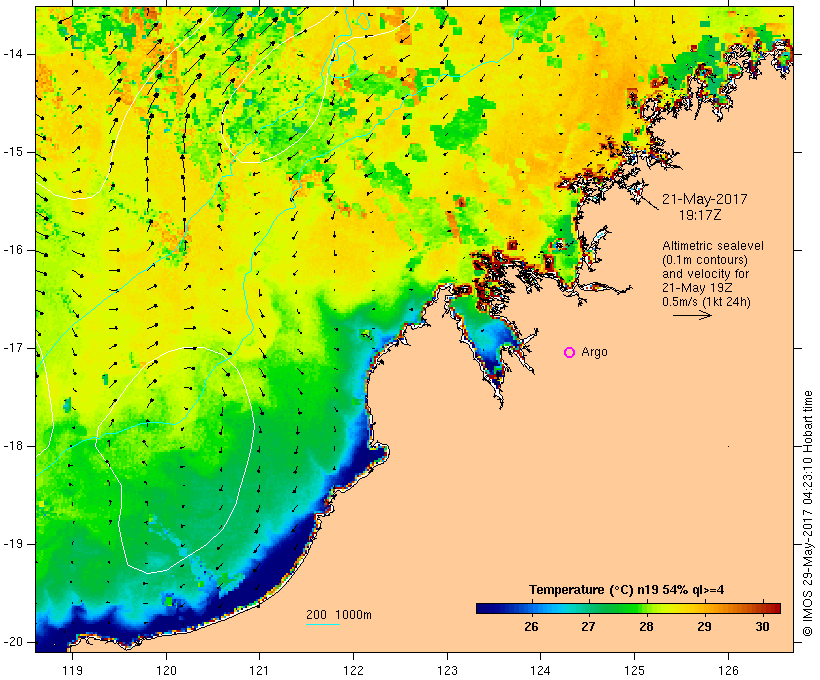This screenshot has width=820, height=680.
Task: Click the longitude label 121
Action: click(x=259, y=670)
